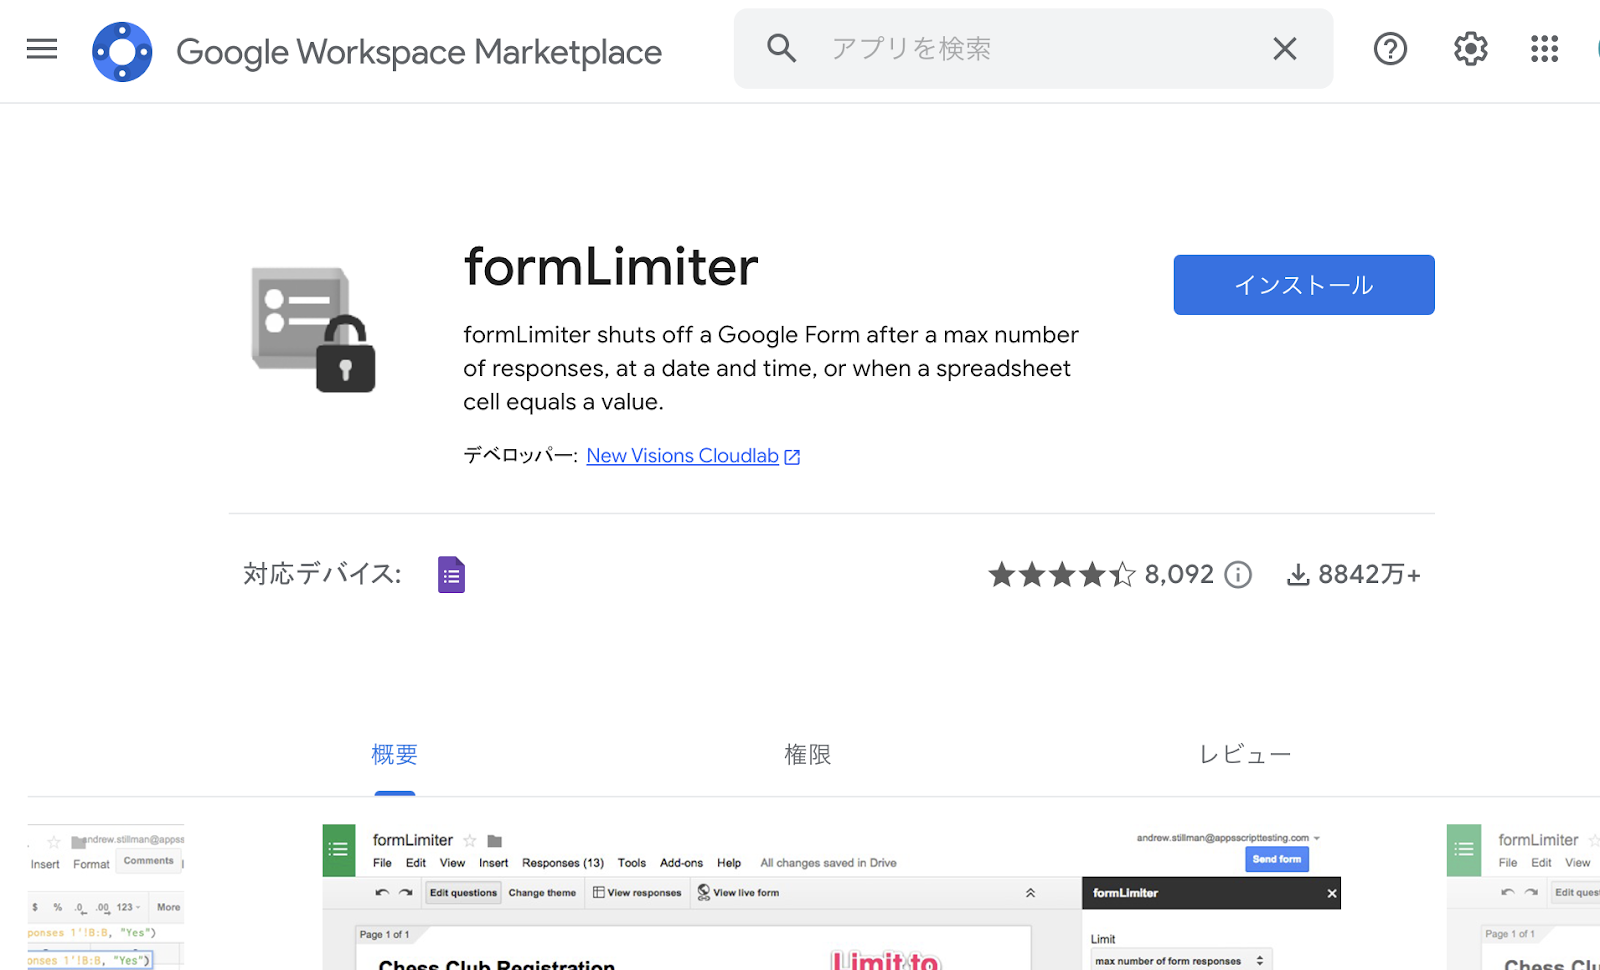This screenshot has width=1600, height=970.
Task: Click the search magnifier icon
Action: [782, 48]
